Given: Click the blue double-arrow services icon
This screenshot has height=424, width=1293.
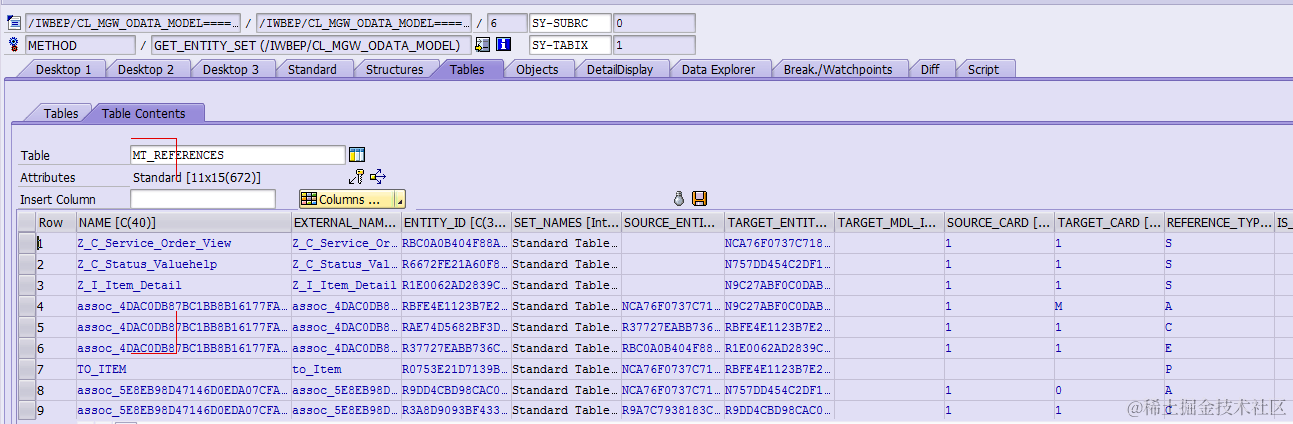Looking at the screenshot, I should tap(378, 177).
